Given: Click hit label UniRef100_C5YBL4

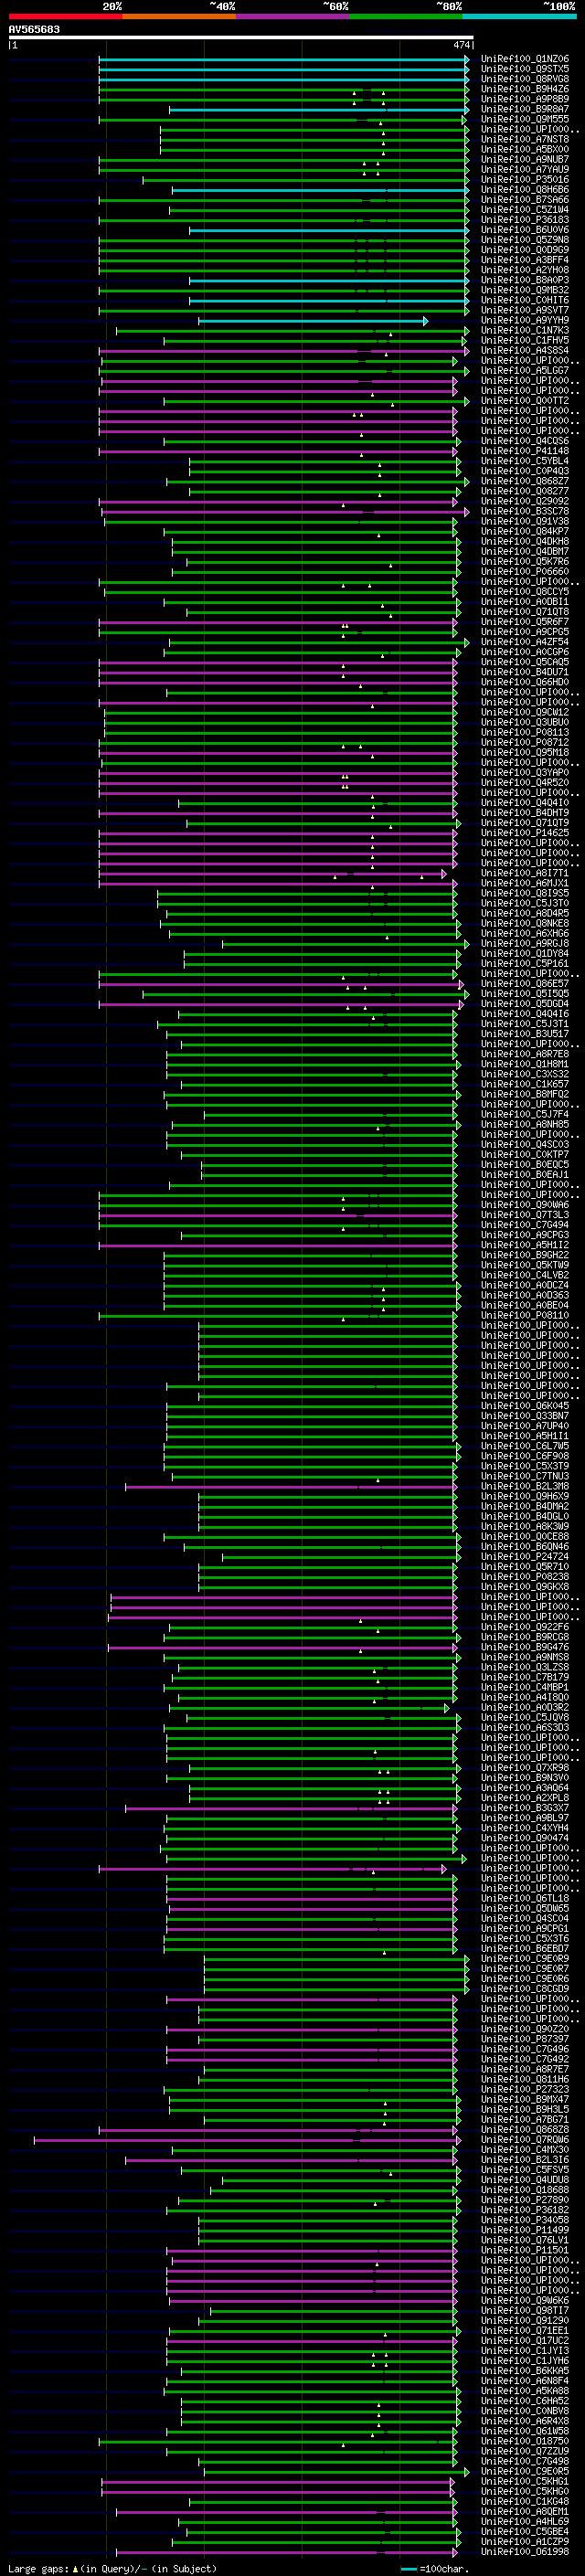Looking at the screenshot, I should 524,461.
